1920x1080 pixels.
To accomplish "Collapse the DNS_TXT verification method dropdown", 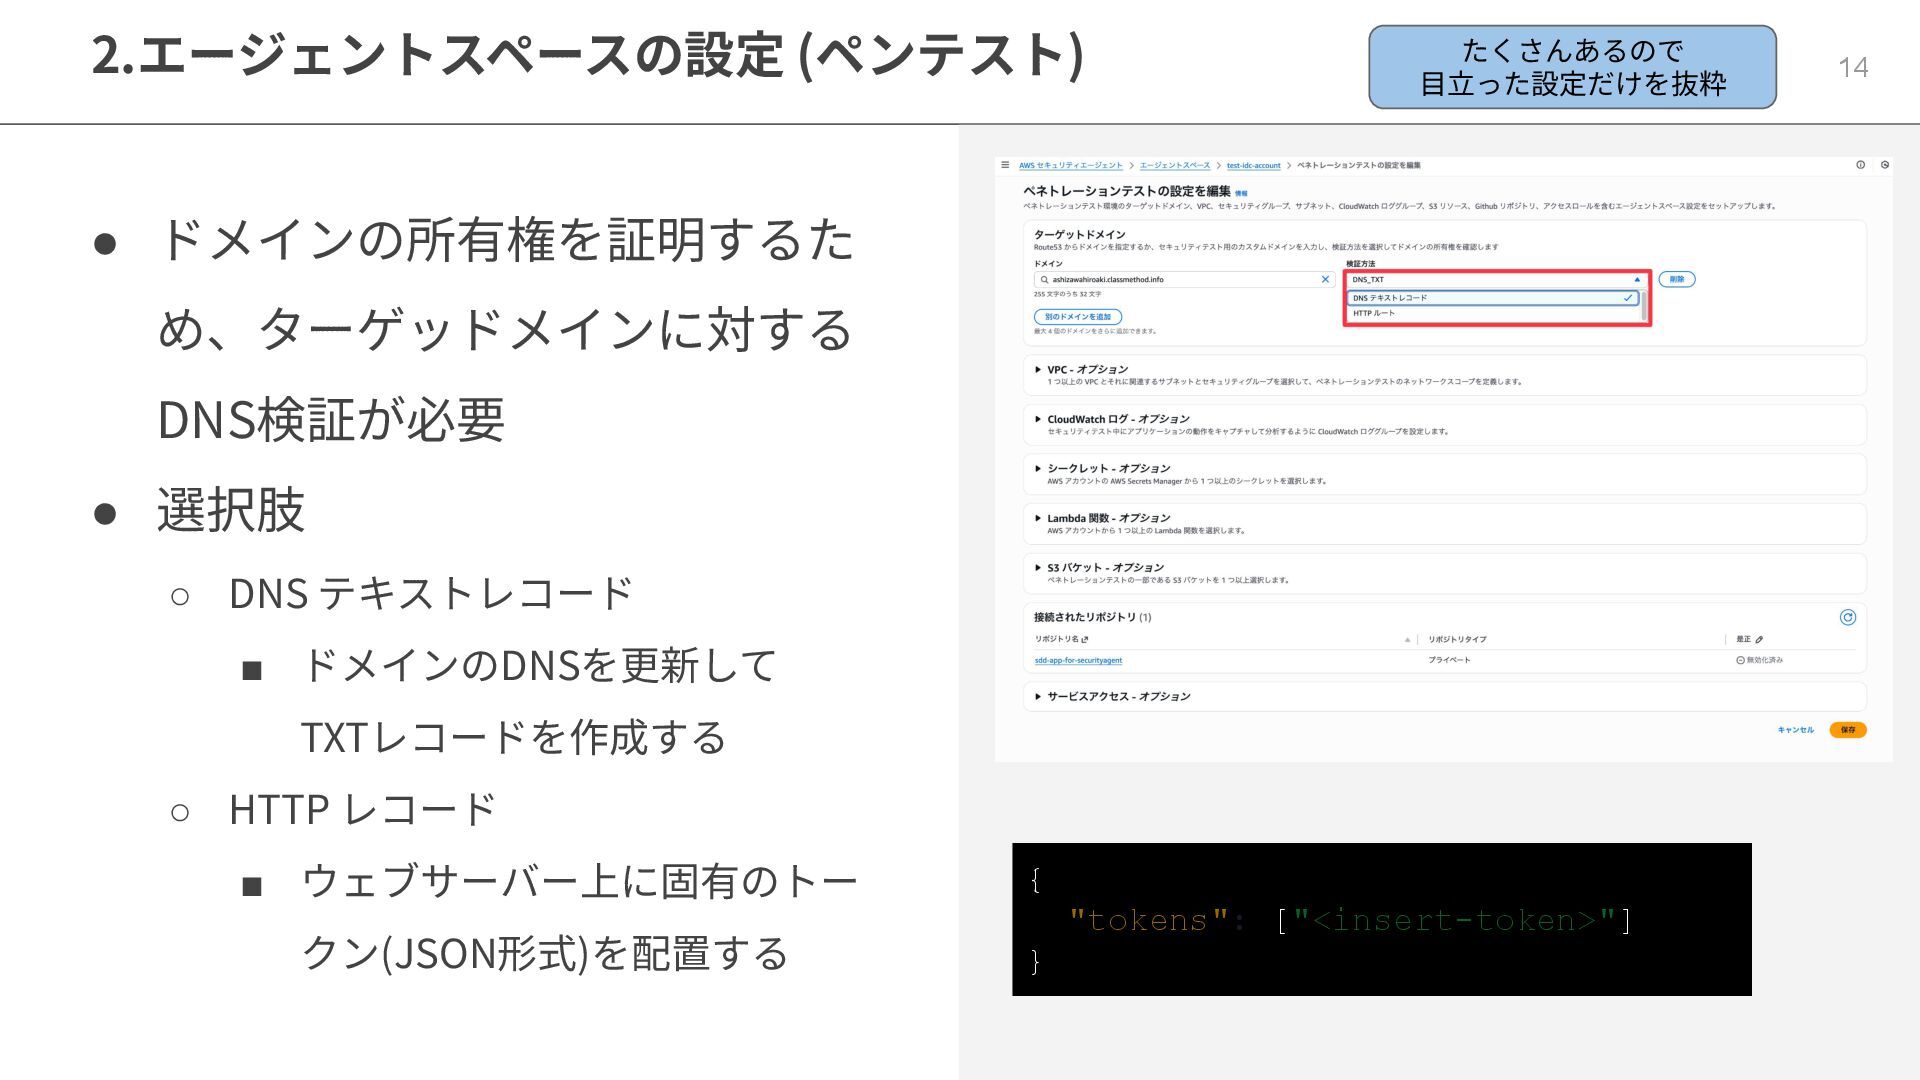I will [1637, 280].
